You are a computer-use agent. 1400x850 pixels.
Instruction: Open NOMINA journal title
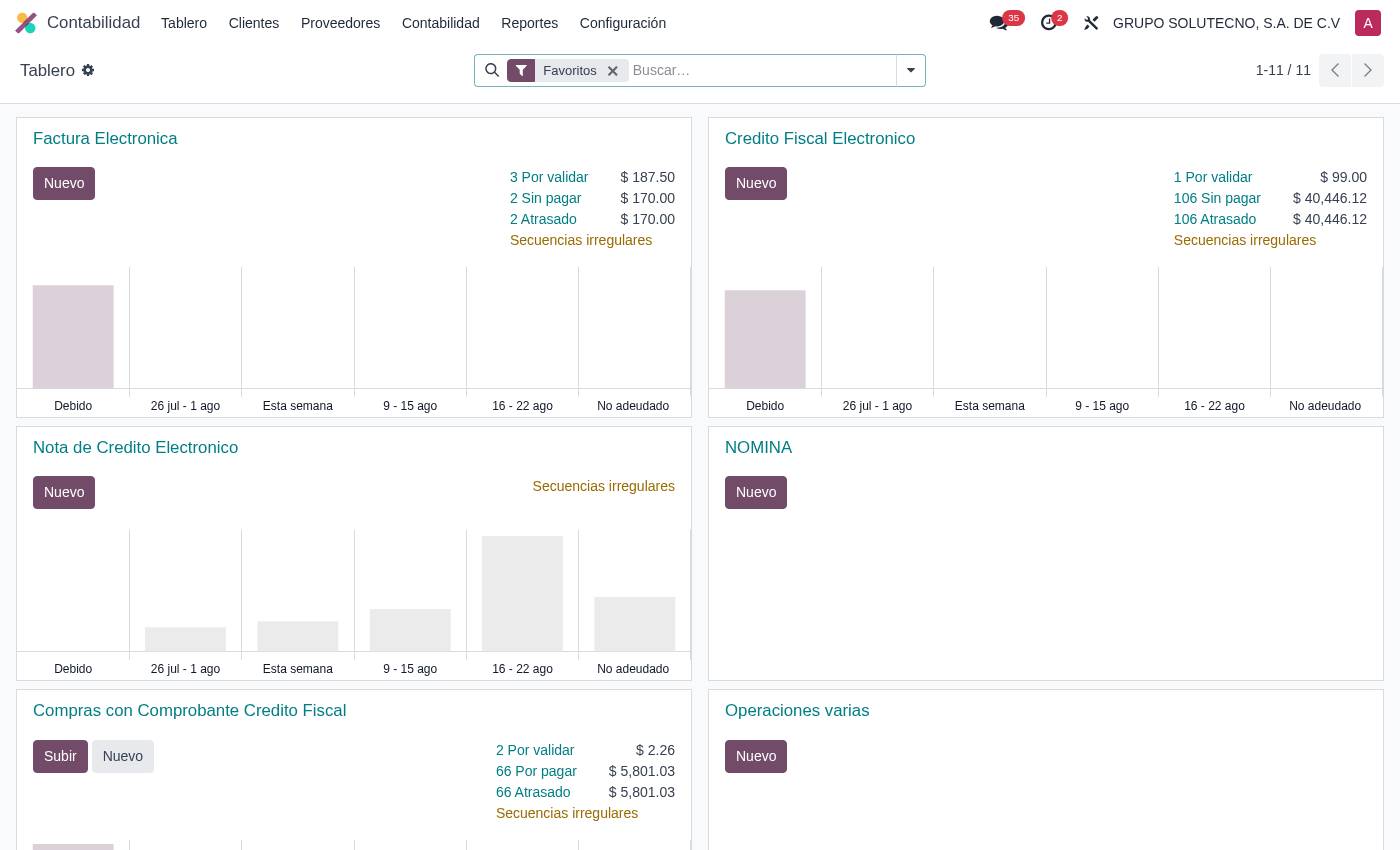coord(758,447)
